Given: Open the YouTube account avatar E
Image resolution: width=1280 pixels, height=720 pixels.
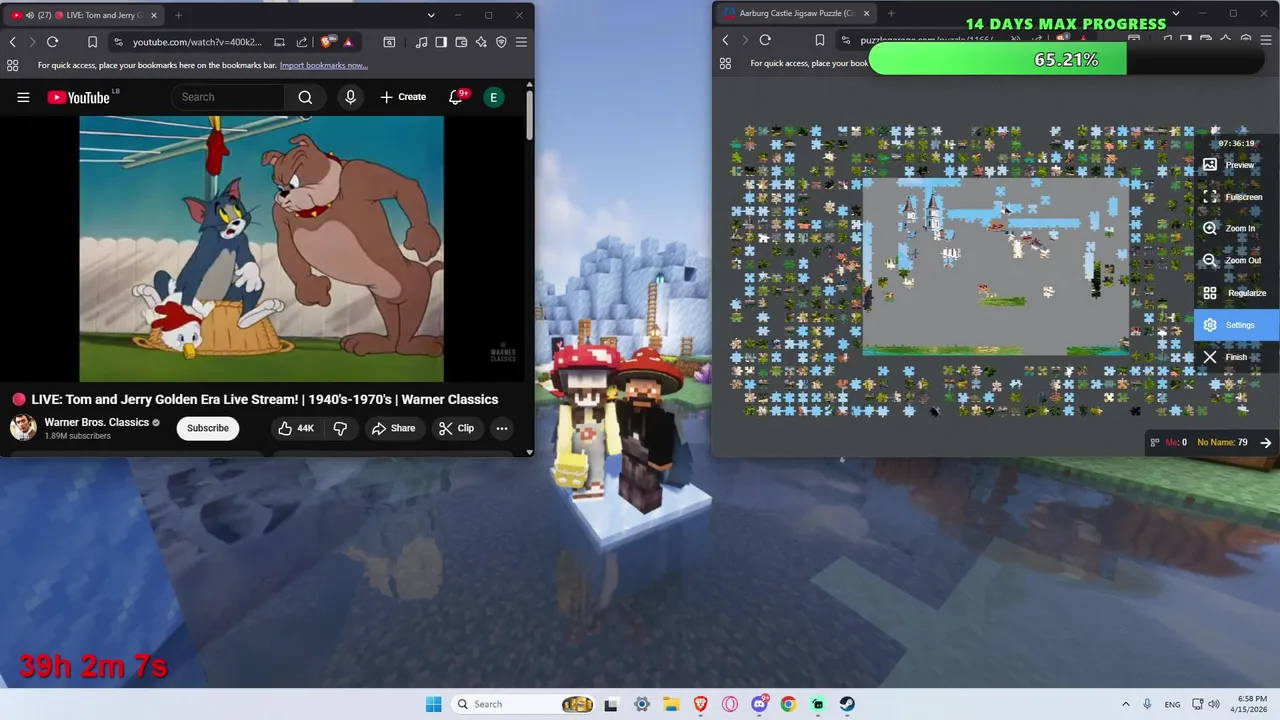Looking at the screenshot, I should coord(493,97).
